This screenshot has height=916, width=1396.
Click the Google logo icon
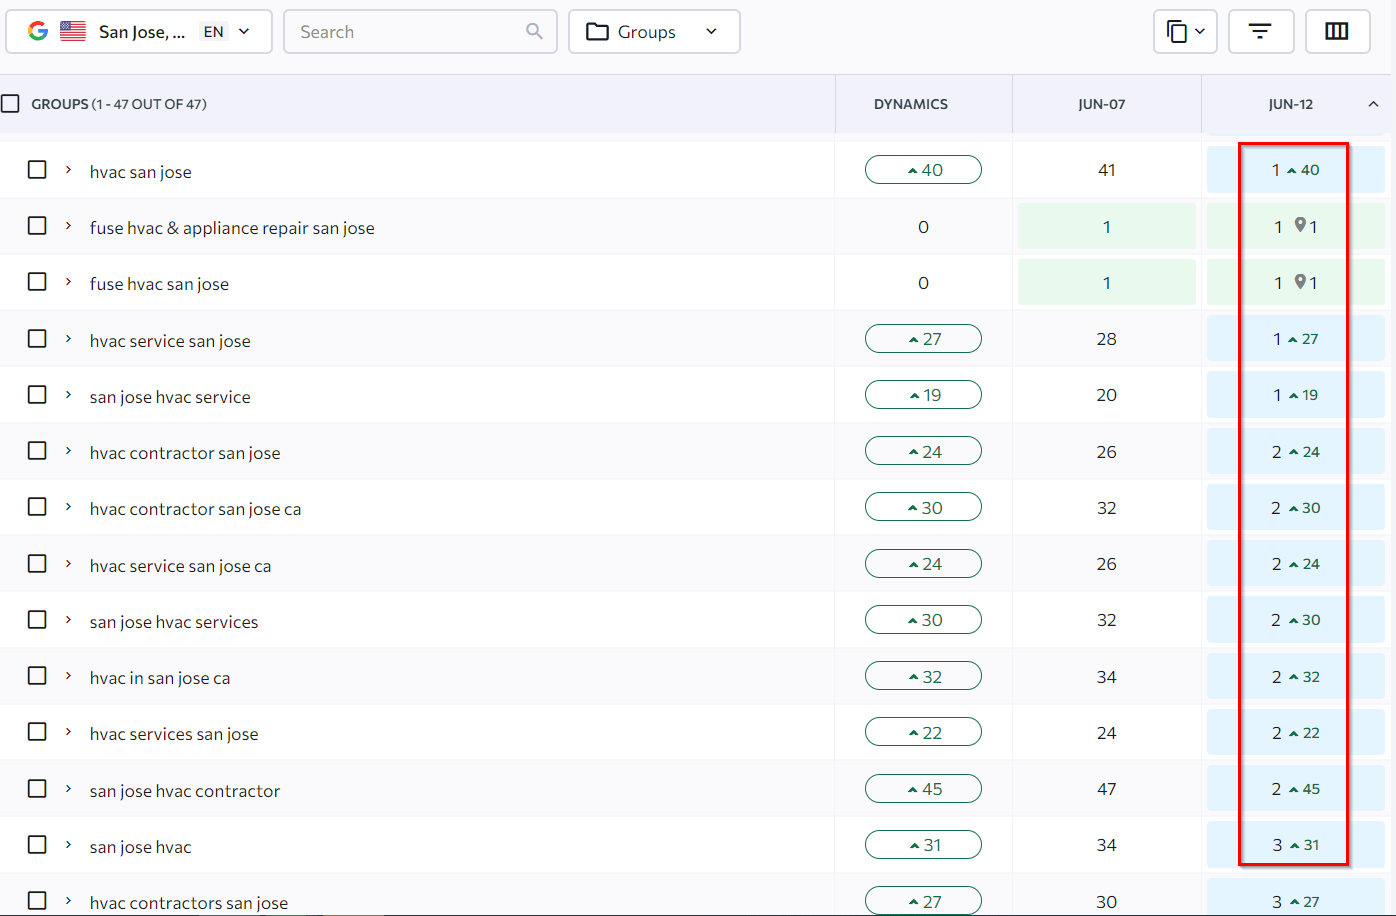(38, 32)
